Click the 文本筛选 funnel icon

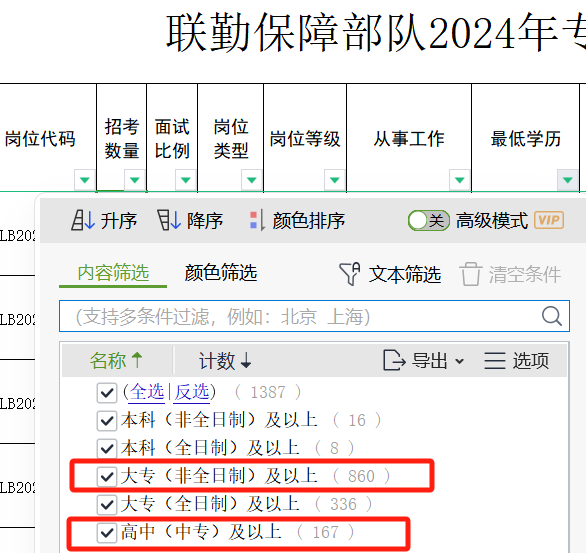click(349, 274)
